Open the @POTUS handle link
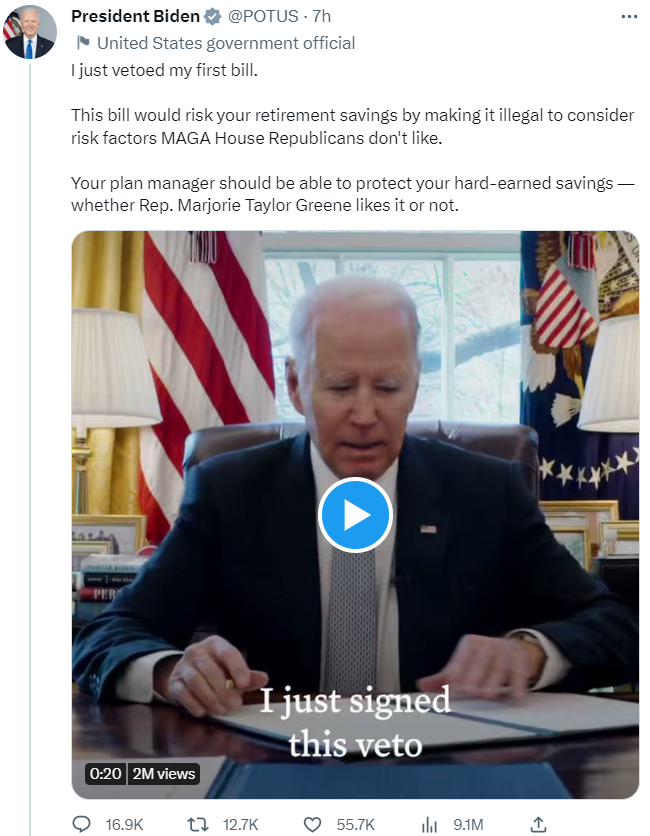Screen dimensions: 650x836 [x=263, y=17]
